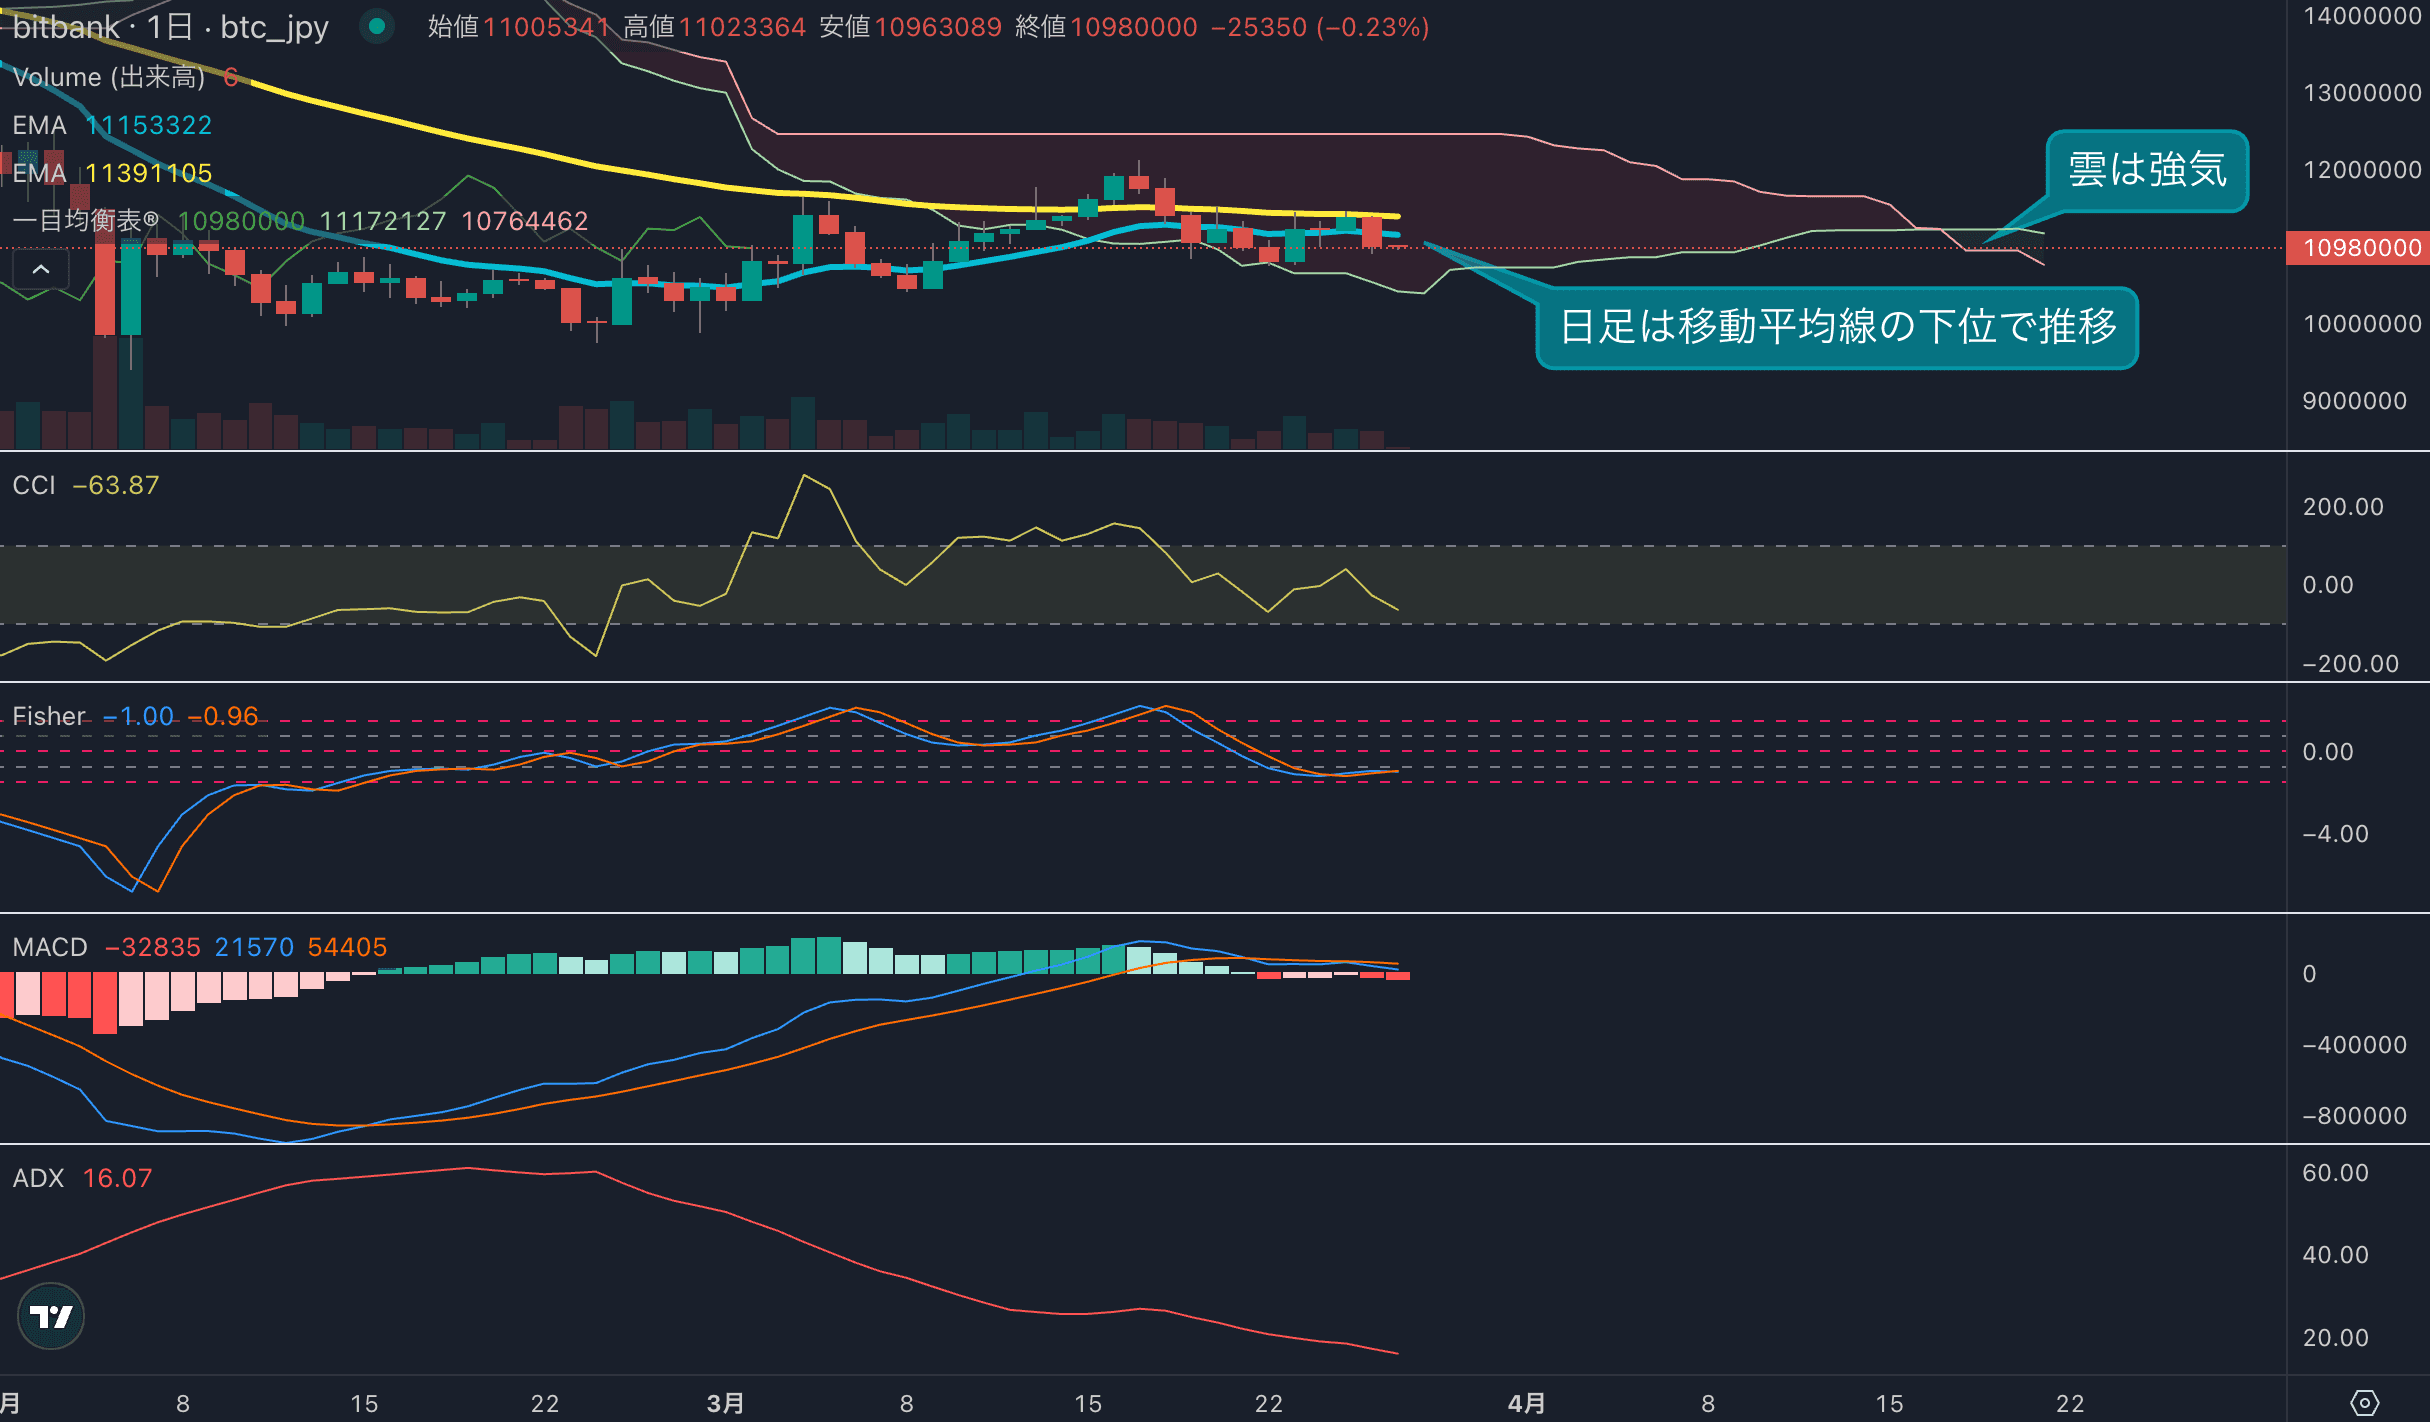Image resolution: width=2430 pixels, height=1422 pixels.
Task: Click the green market status dot
Action: [x=377, y=27]
